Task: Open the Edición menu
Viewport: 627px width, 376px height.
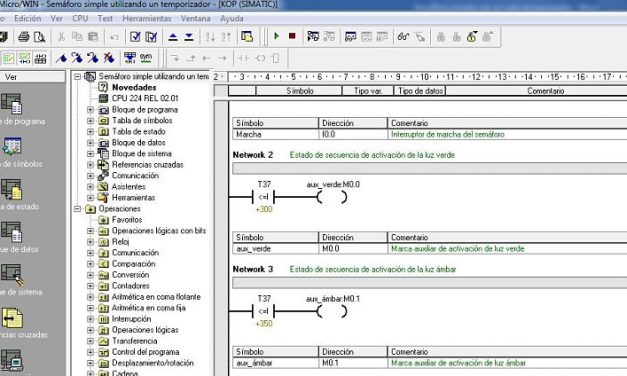Action: tap(28, 18)
